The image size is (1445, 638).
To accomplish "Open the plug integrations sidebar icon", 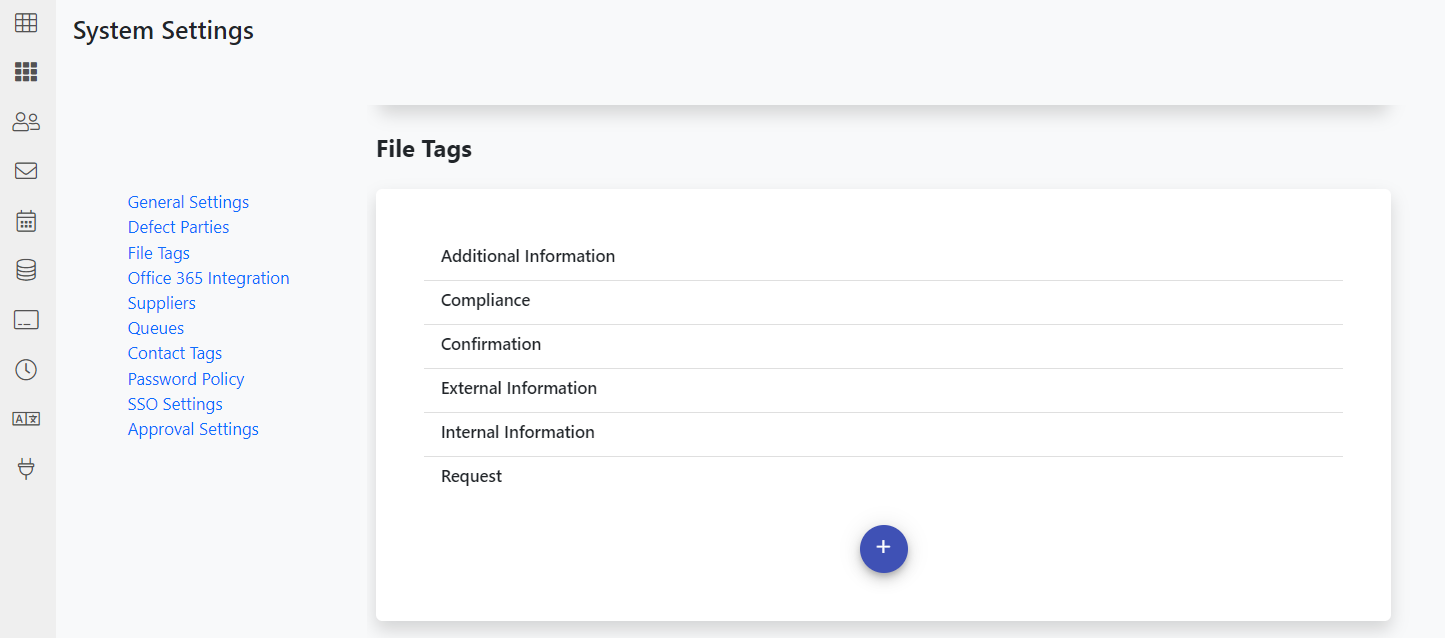I will [26, 468].
